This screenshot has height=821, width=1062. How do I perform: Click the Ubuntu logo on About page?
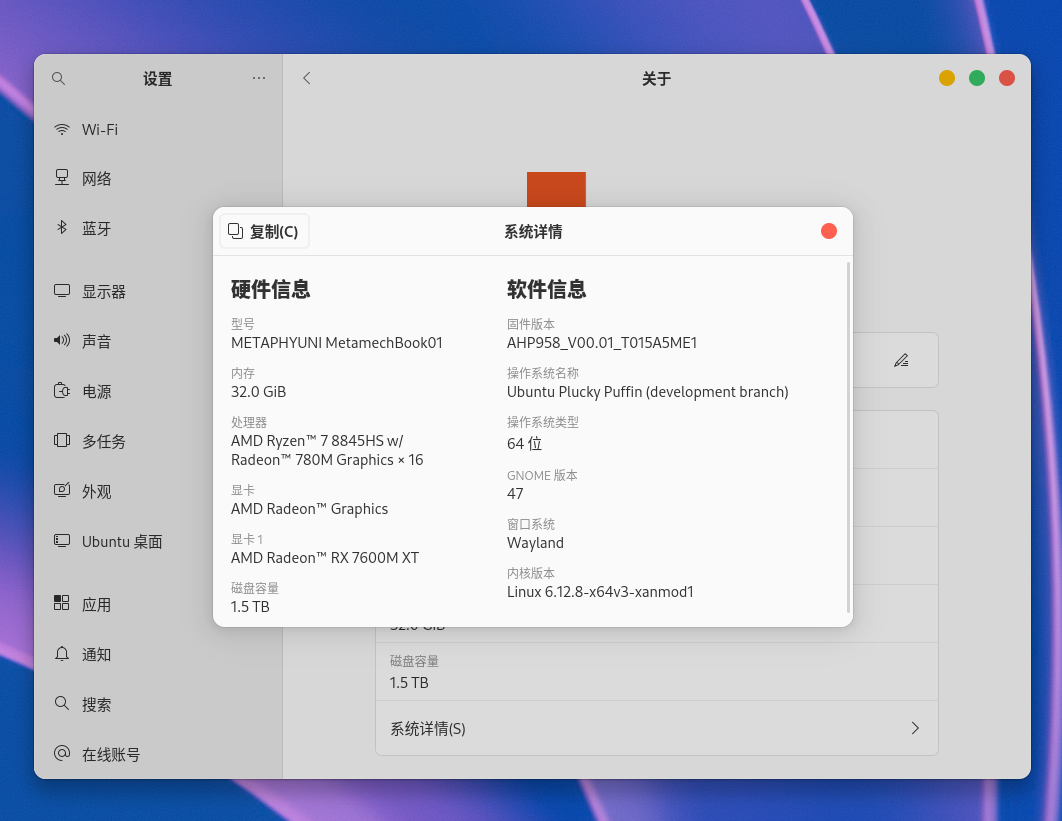coord(556,189)
